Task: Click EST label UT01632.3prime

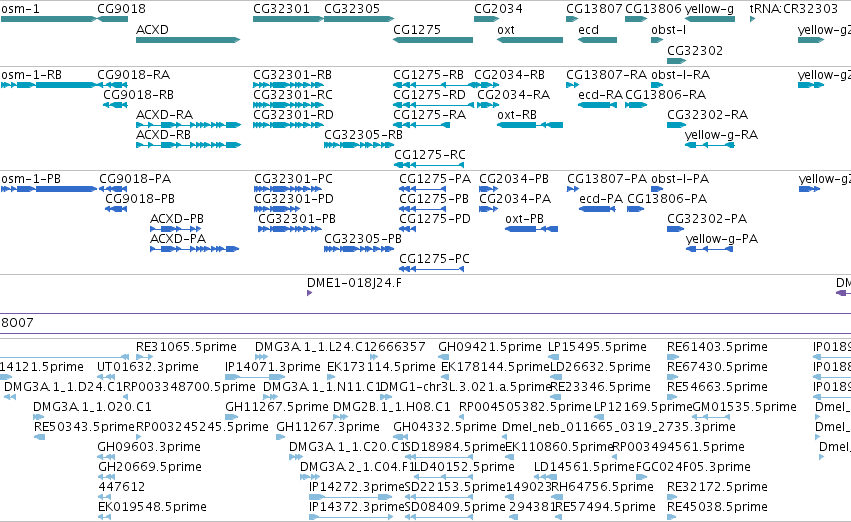Action: click(148, 367)
